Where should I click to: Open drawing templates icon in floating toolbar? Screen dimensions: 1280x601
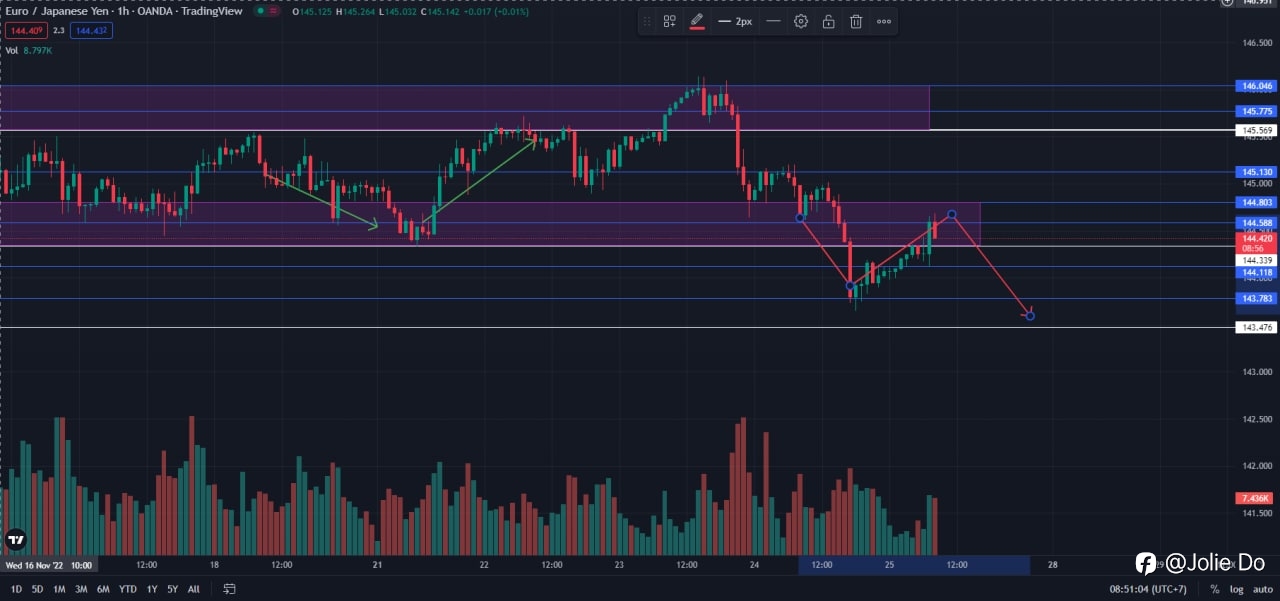[x=670, y=21]
